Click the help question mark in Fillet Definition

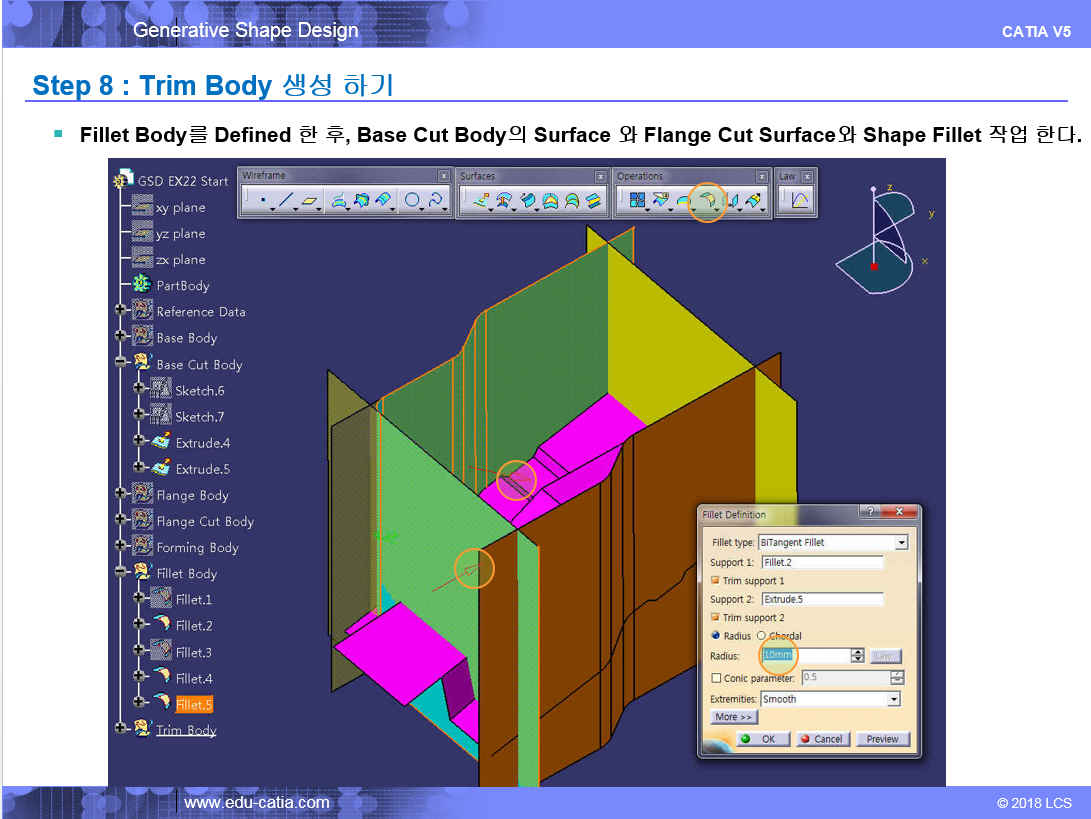coord(870,511)
